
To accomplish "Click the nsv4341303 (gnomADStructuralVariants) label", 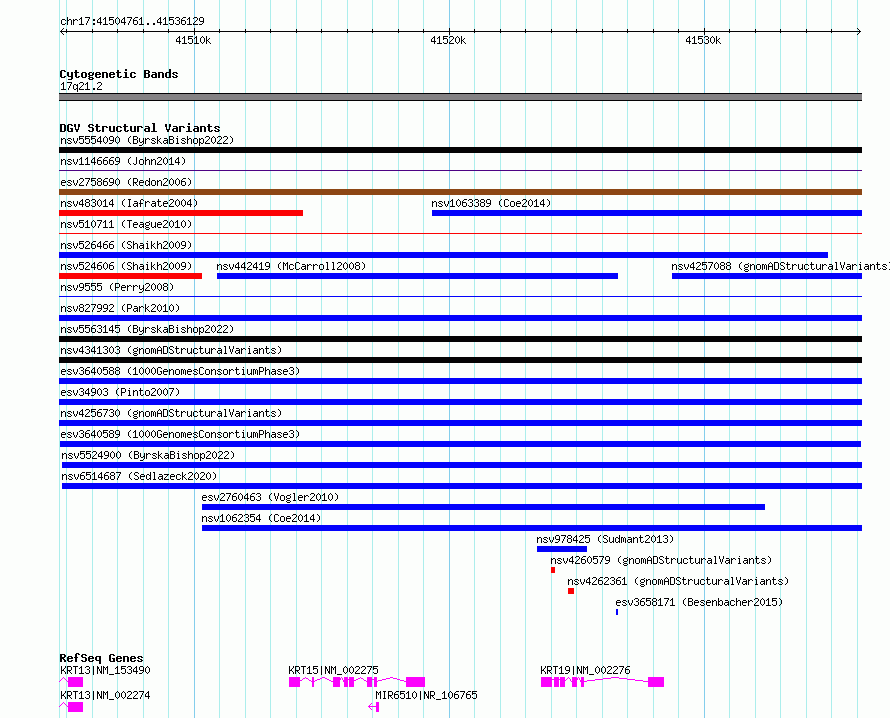I will point(171,350).
